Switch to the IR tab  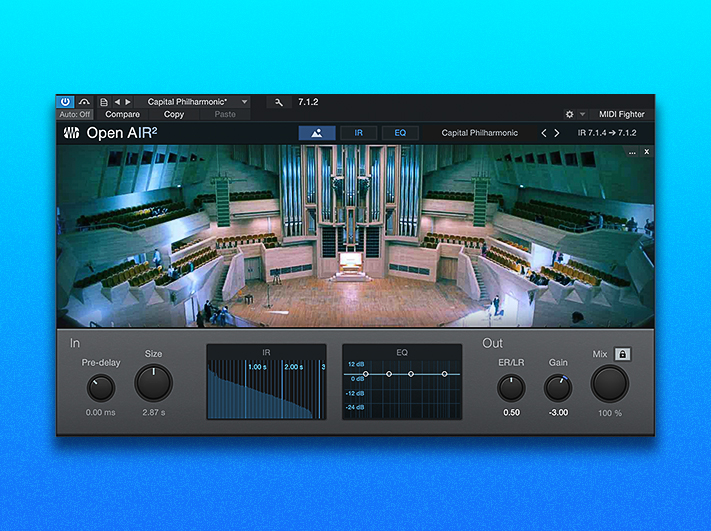(x=358, y=132)
